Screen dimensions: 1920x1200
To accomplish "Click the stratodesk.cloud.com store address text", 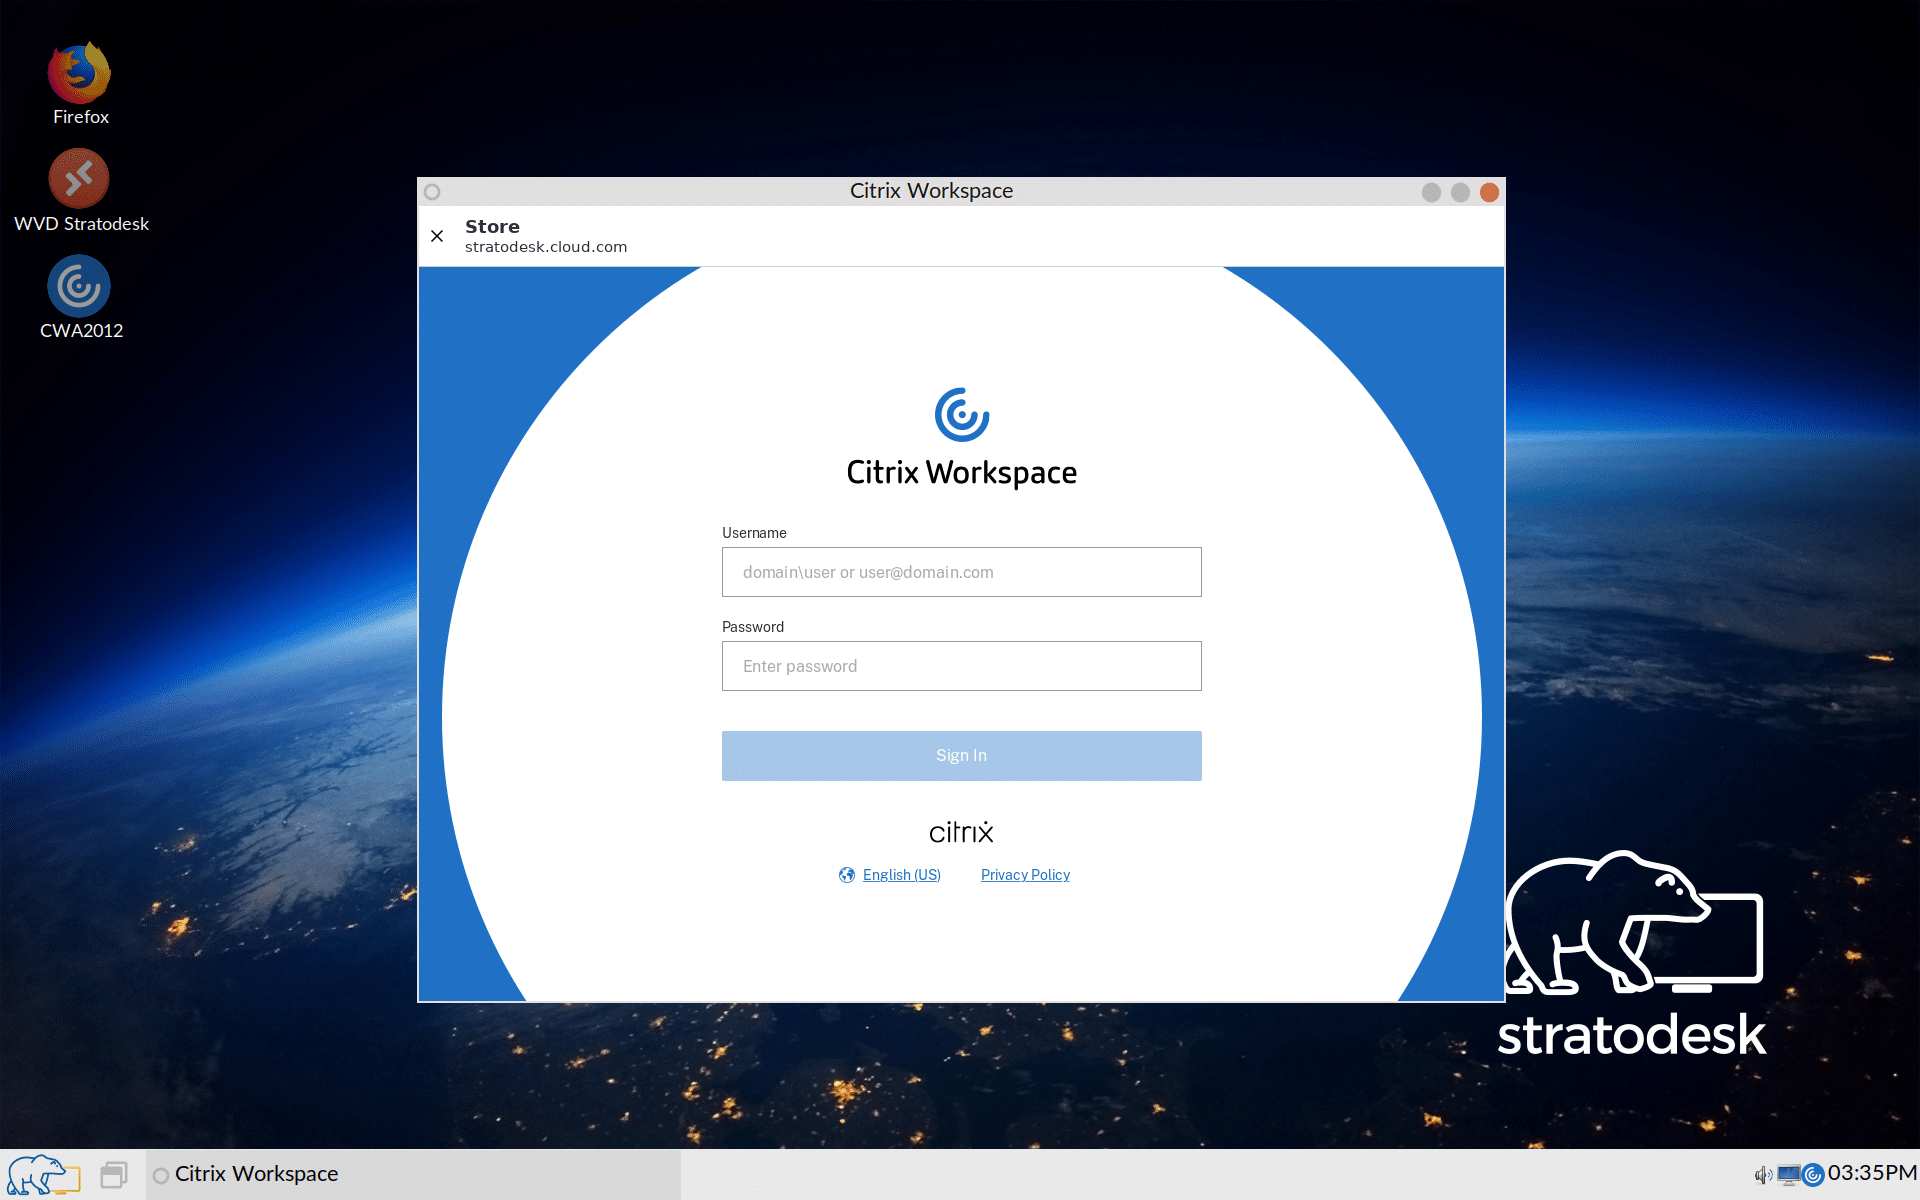I will tap(546, 247).
